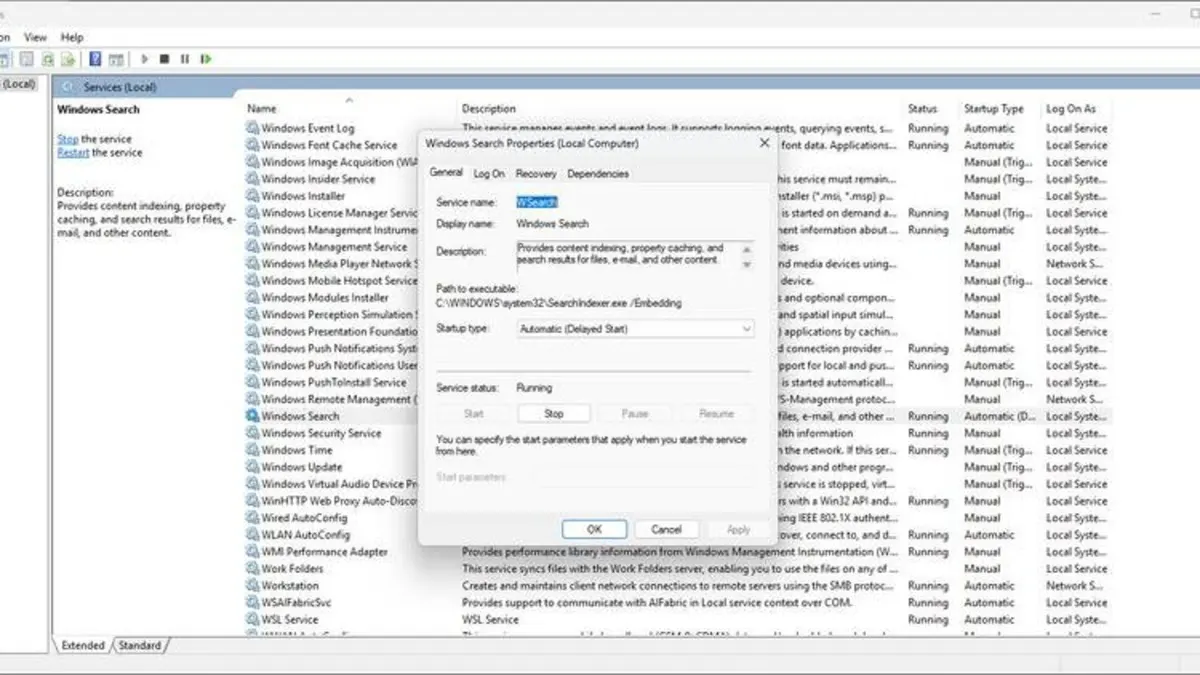Apply changes with the Apply button
The image size is (1200, 675).
click(738, 529)
